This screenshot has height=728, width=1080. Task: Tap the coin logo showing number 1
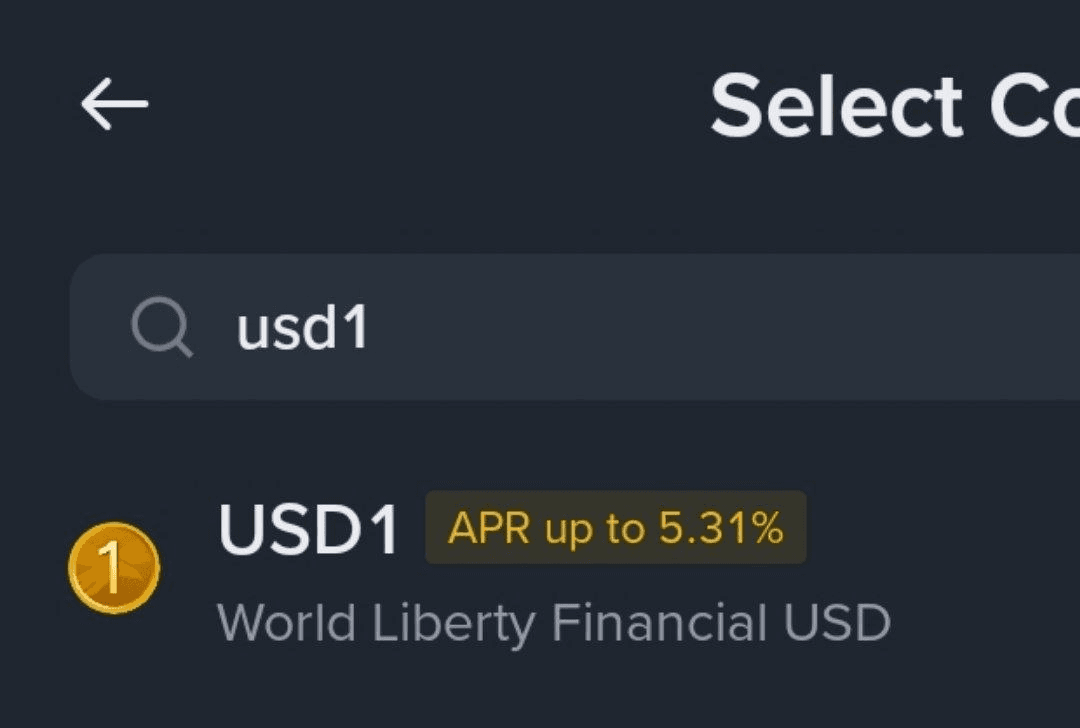(x=113, y=568)
